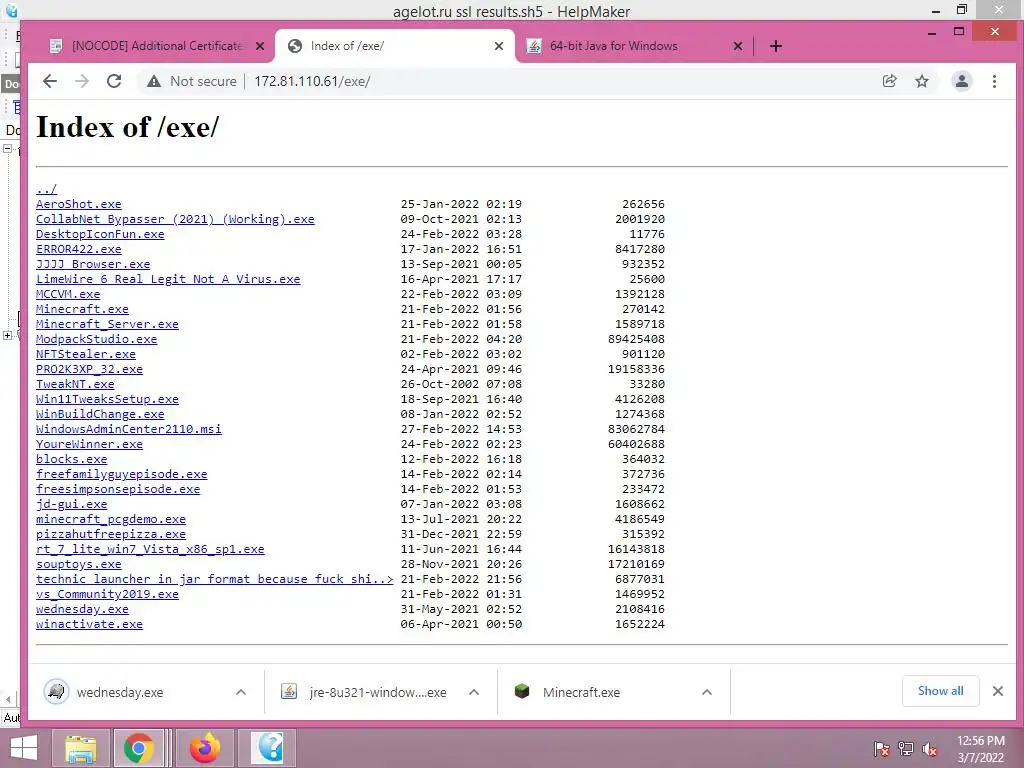
Task: Click vs_Community2019.exe link
Action: point(107,595)
